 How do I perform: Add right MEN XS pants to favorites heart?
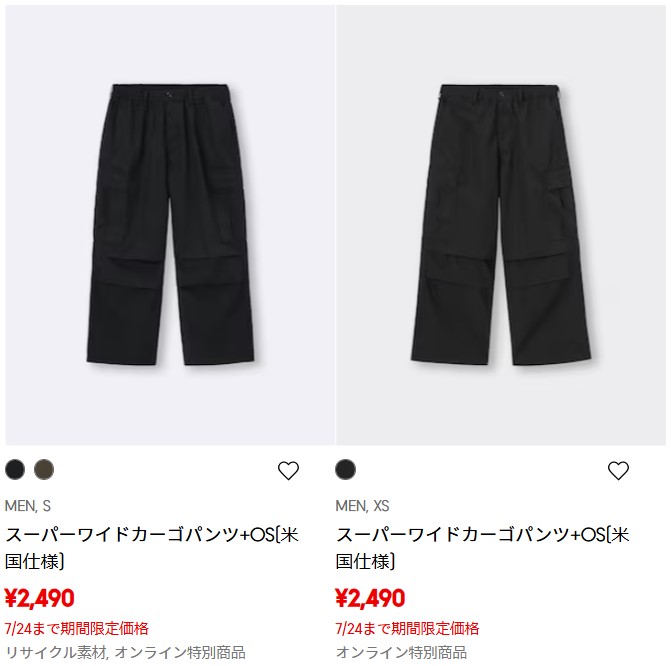[x=618, y=471]
